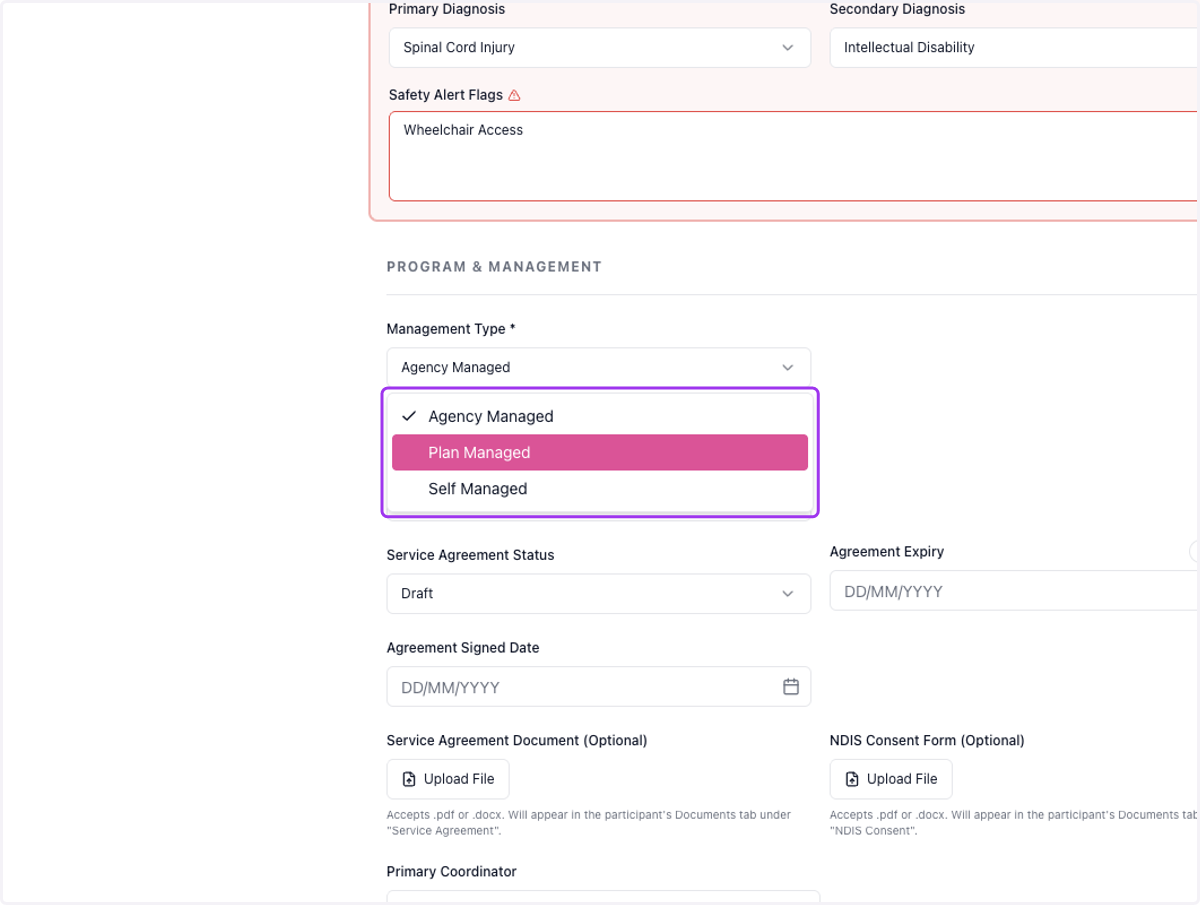Click the Management Type label
Viewport: 1200px width, 905px height.
(451, 329)
